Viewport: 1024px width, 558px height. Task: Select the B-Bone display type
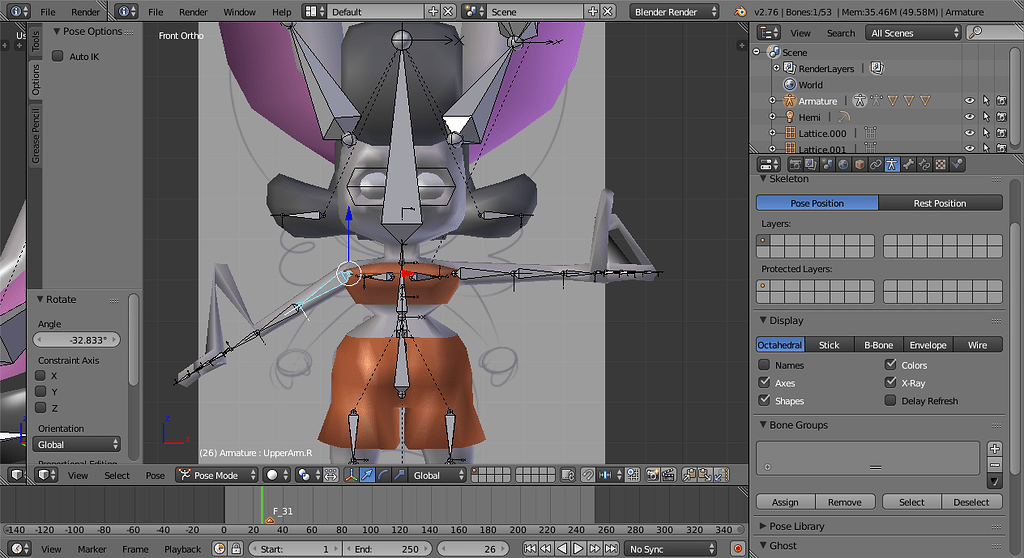click(878, 344)
